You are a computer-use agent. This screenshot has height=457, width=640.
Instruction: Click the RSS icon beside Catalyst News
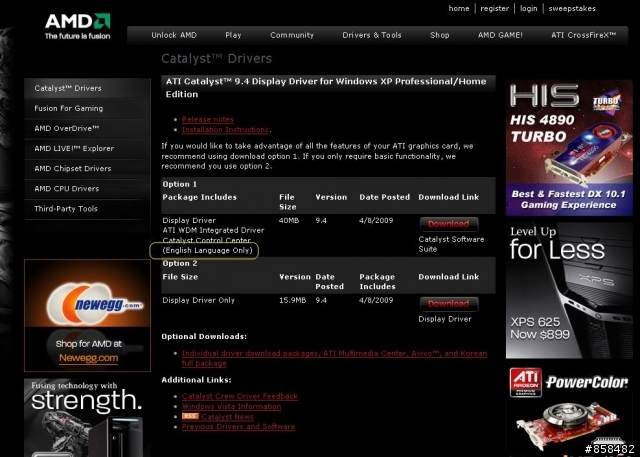click(x=190, y=416)
